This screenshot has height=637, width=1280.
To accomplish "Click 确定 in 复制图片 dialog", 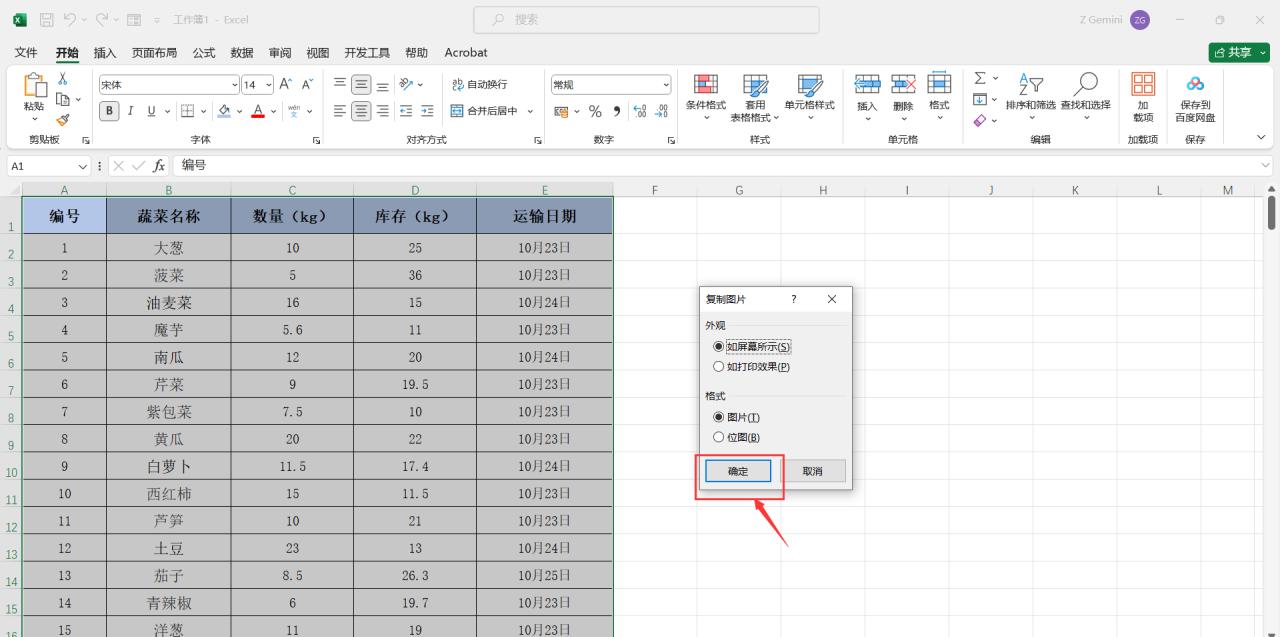I will 738,471.
